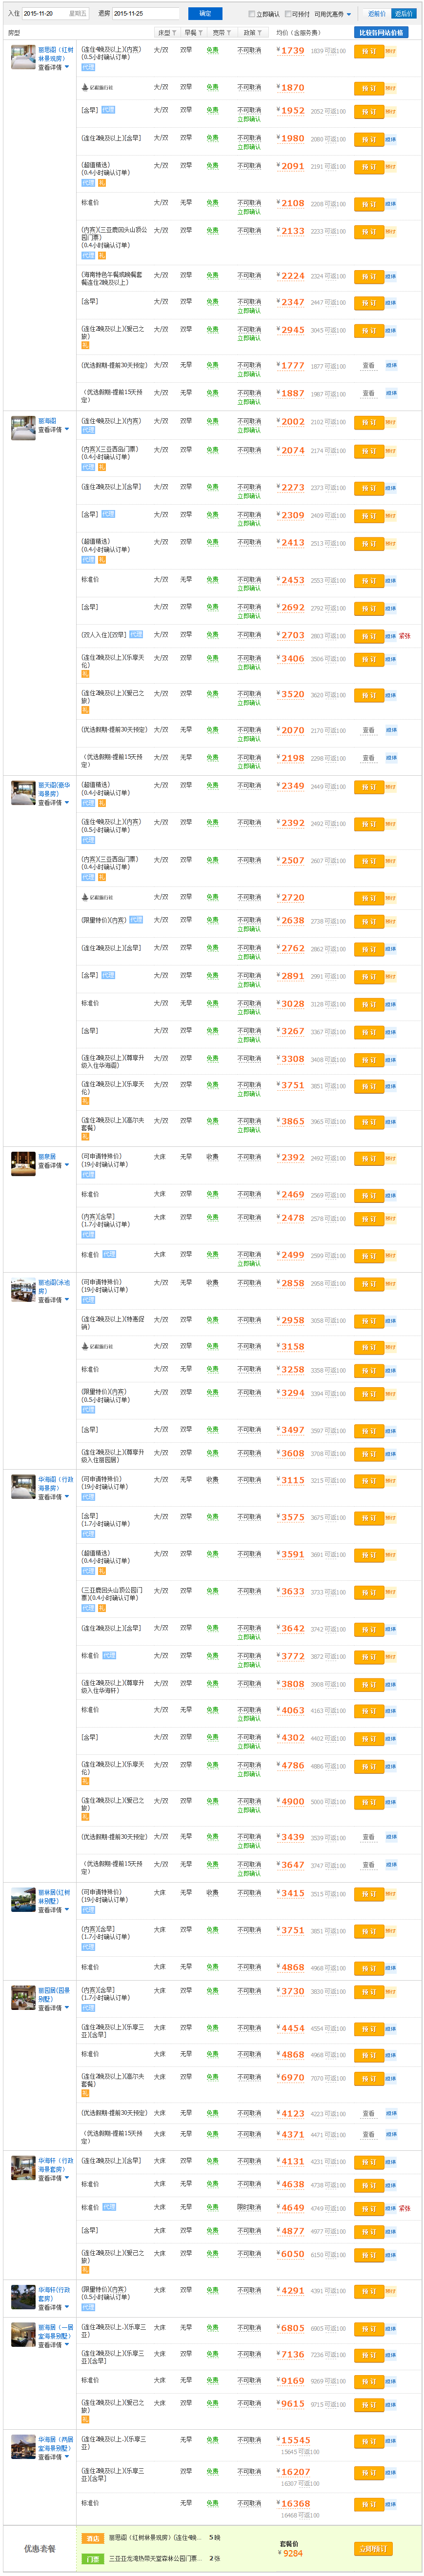424x2576 pixels.
Task: Click the orange 酒店 tag in 优惠套餐
Action: (x=93, y=2538)
